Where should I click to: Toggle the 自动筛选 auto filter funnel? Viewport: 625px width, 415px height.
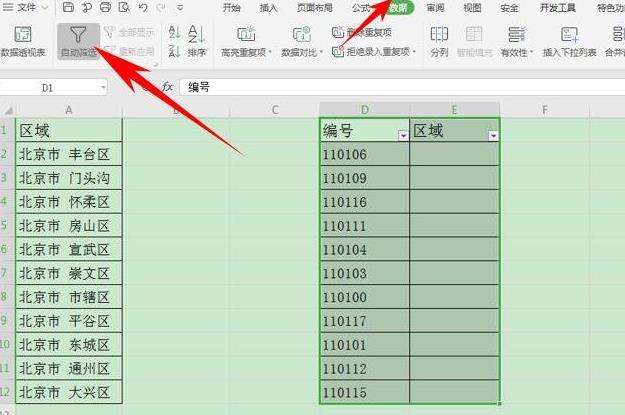coord(78,41)
